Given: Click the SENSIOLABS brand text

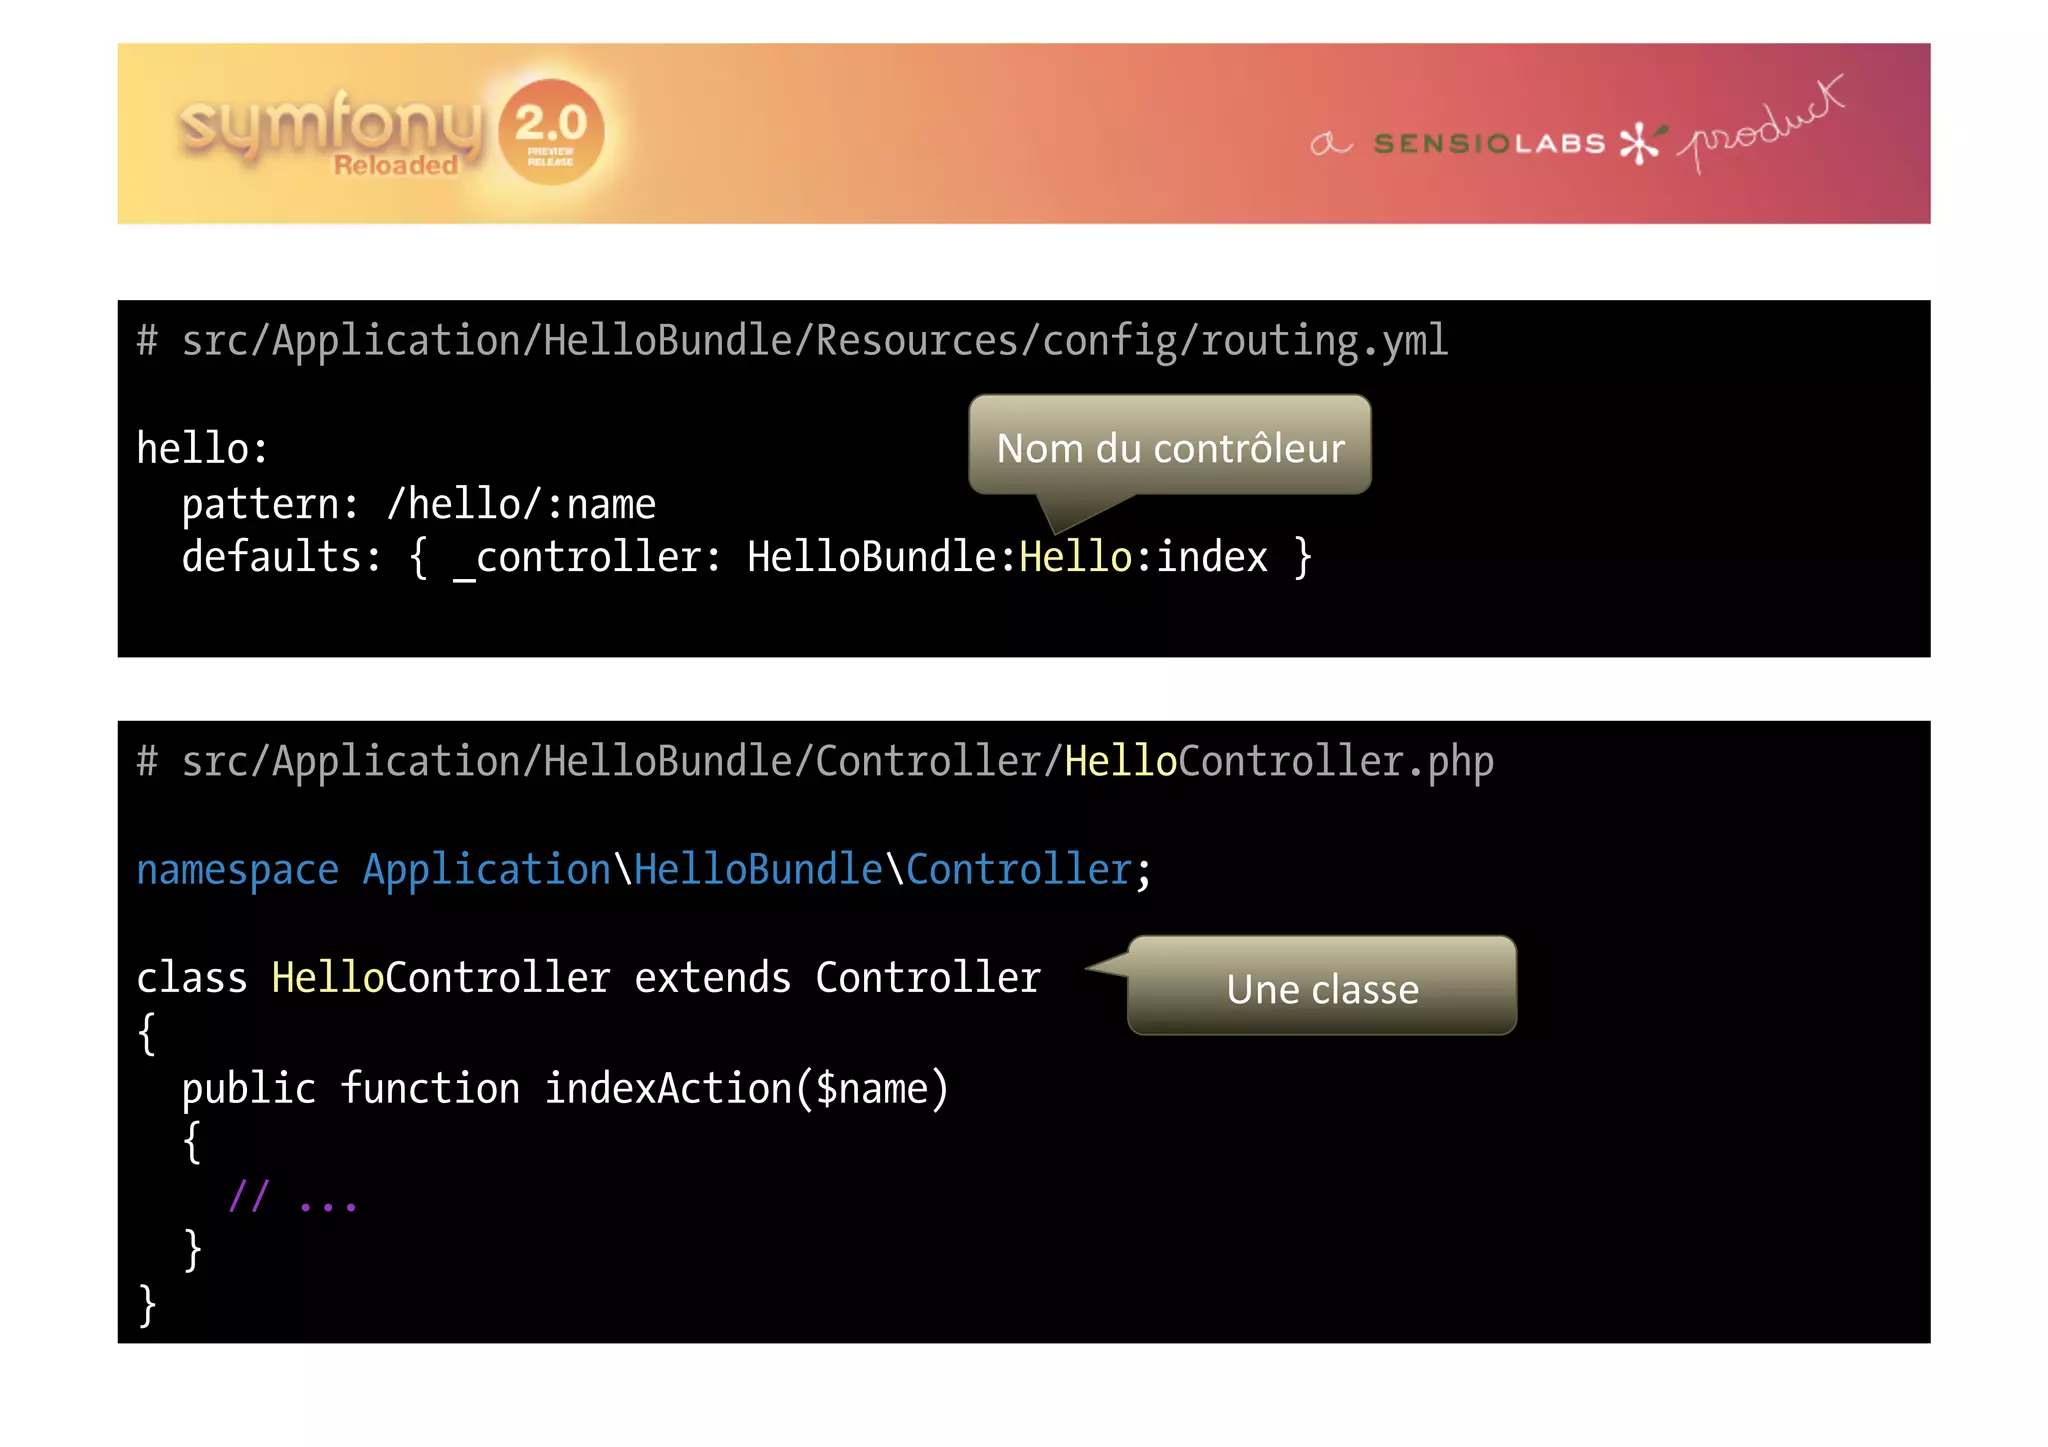Looking at the screenshot, I should (1489, 144).
